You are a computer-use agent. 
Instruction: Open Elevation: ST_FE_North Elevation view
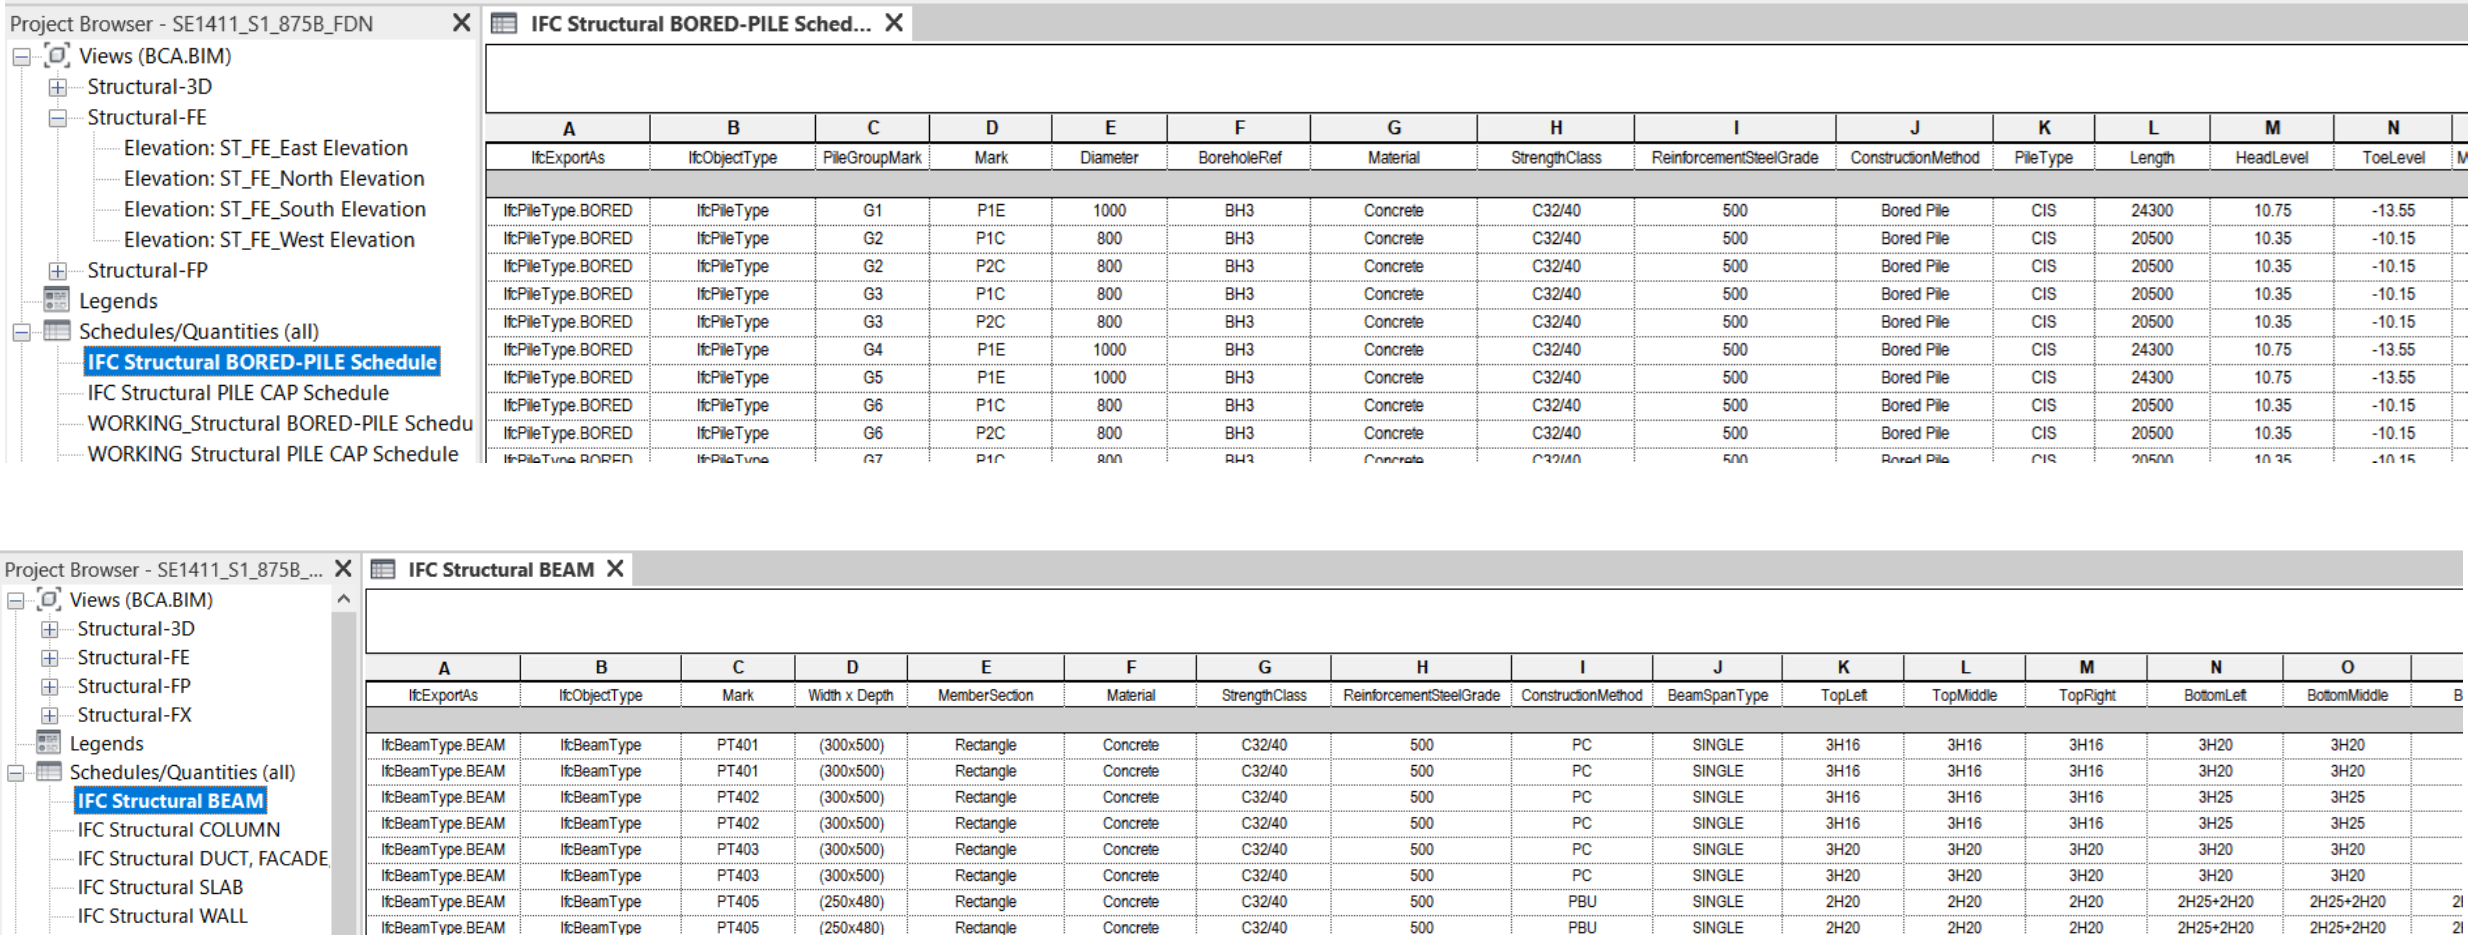274,178
